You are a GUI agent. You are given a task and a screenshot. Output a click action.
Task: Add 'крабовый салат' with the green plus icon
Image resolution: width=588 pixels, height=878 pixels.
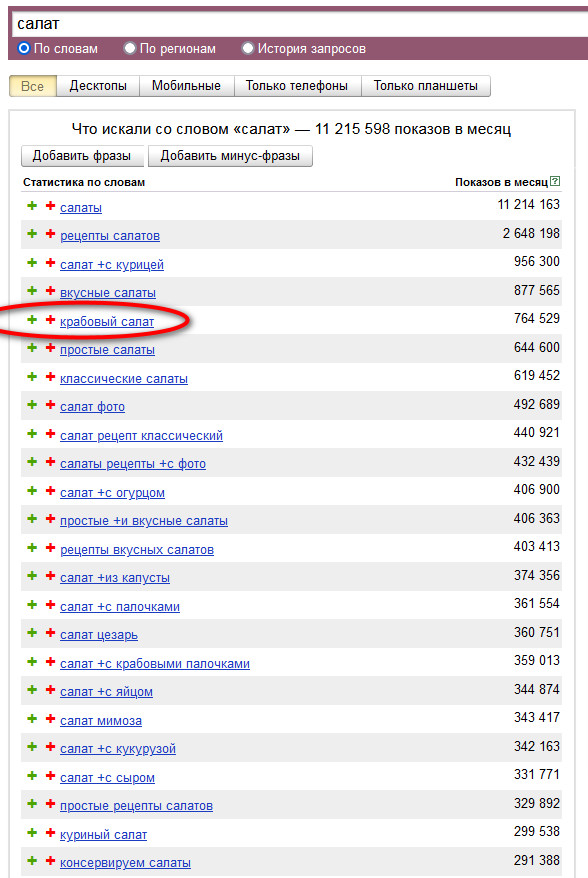32,320
